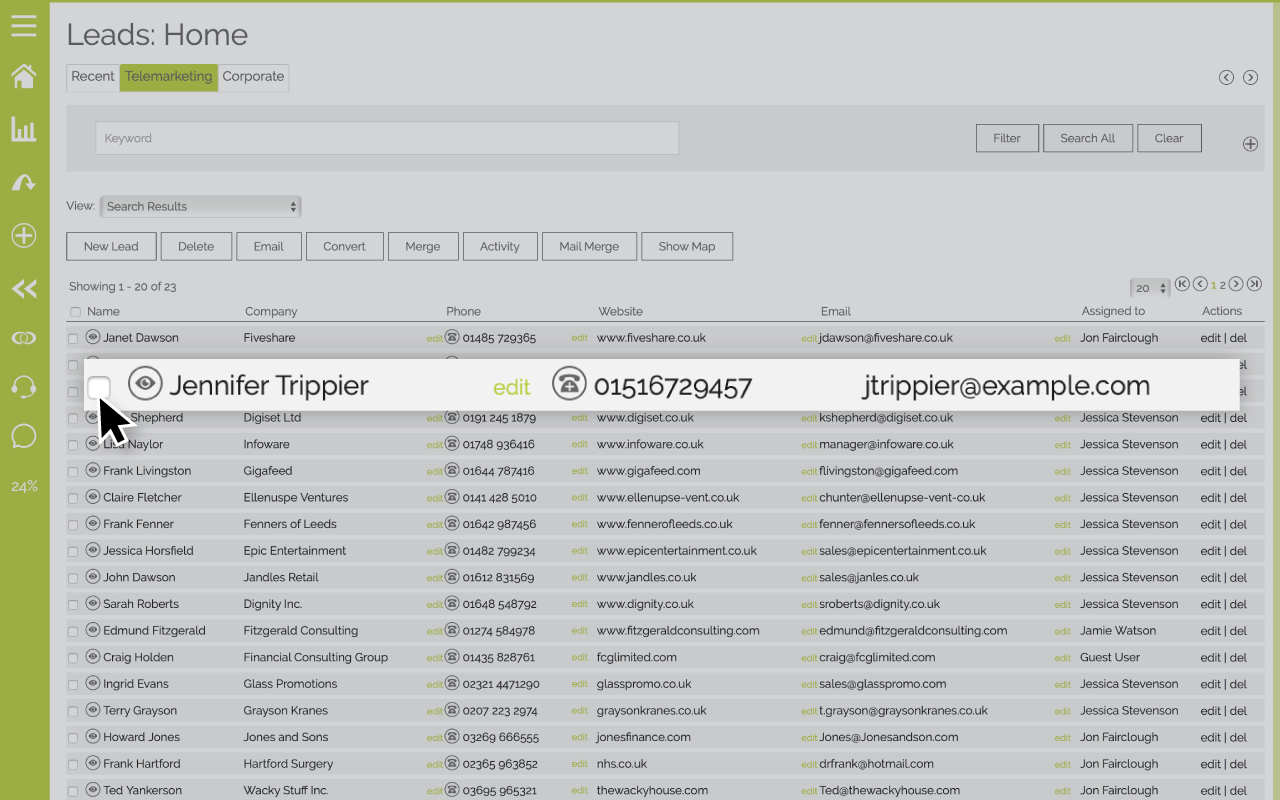Switch to the Recent tab
1280x800 pixels.
click(x=92, y=76)
